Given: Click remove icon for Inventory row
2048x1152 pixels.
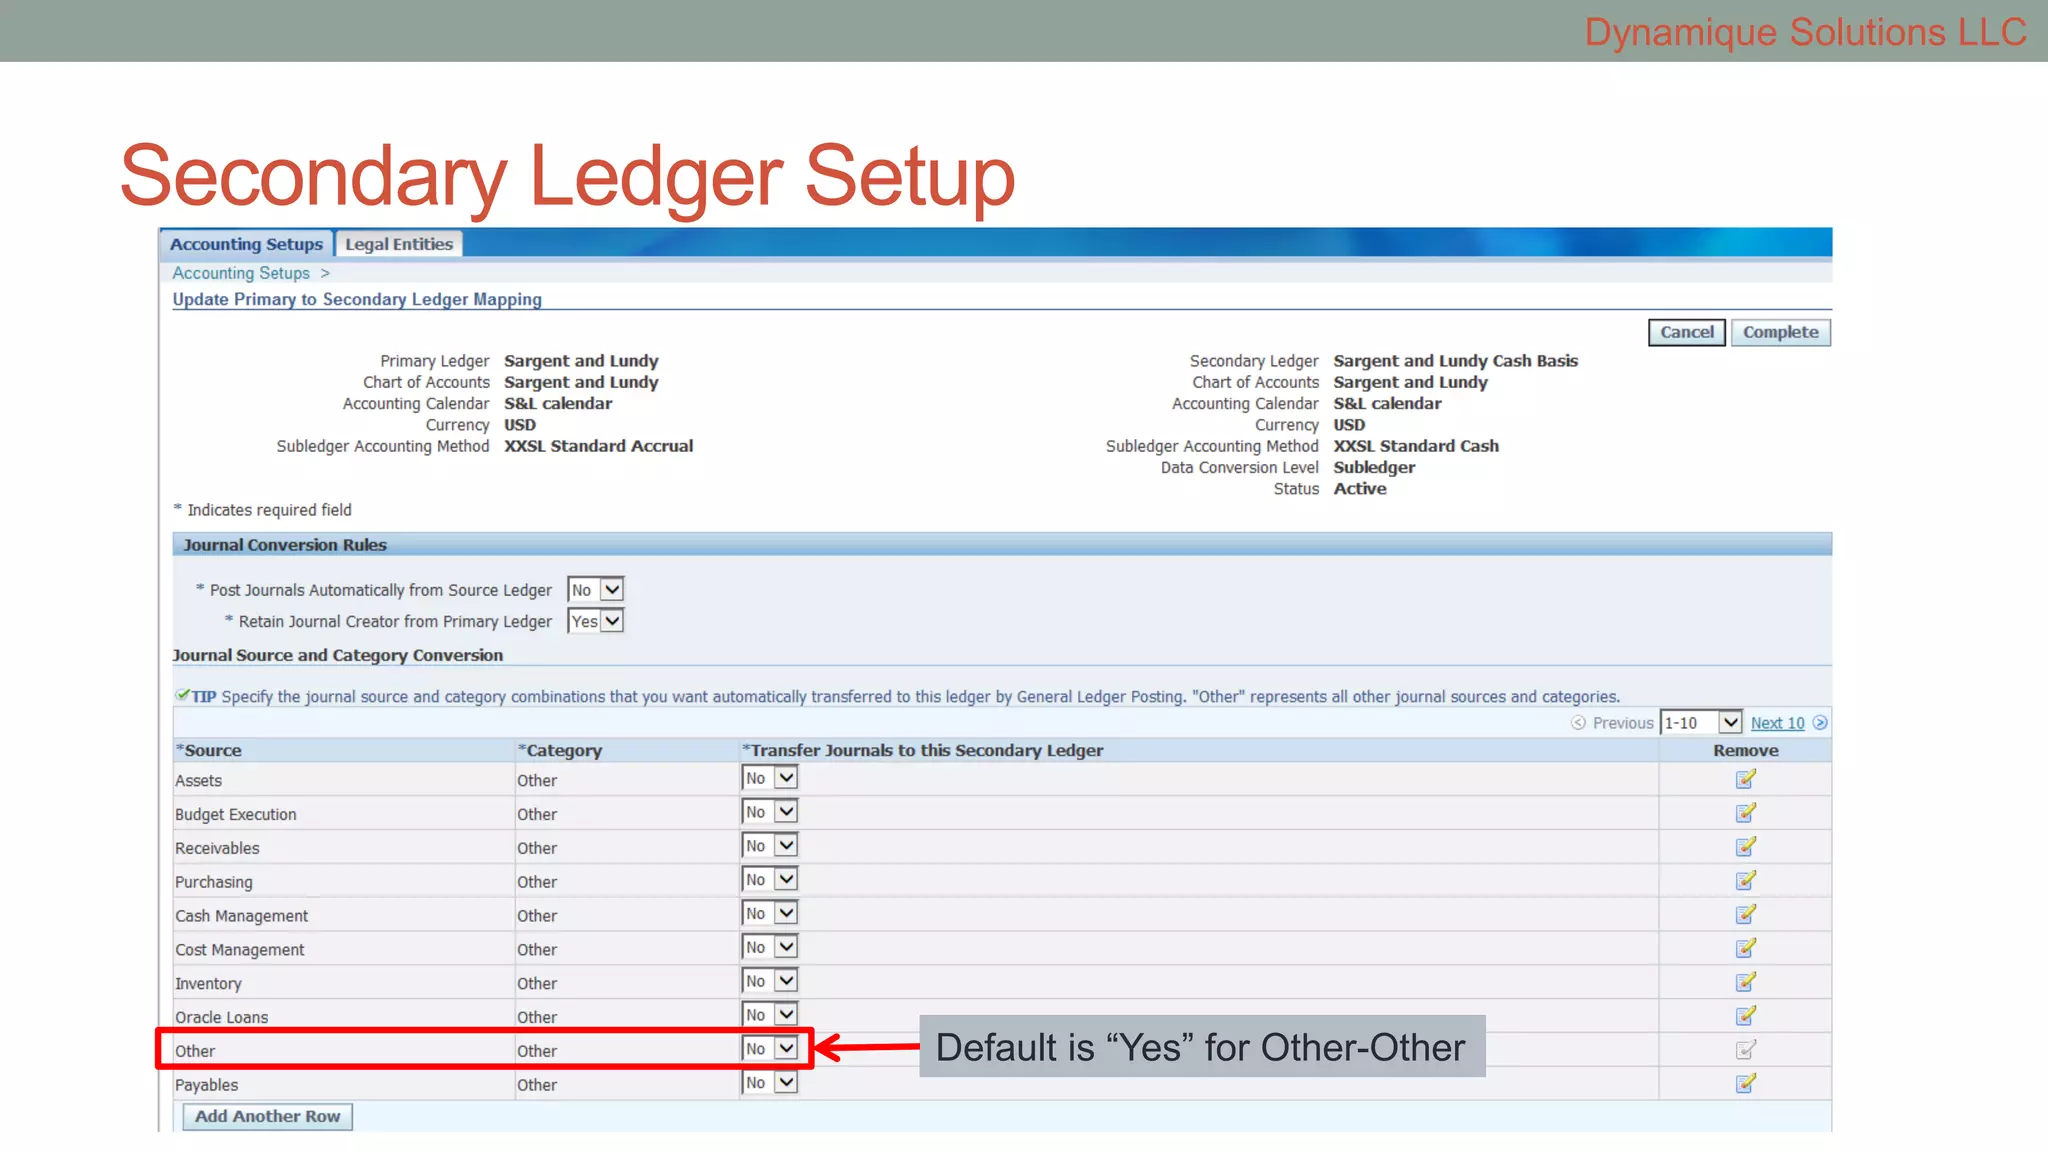Looking at the screenshot, I should pyautogui.click(x=1745, y=982).
